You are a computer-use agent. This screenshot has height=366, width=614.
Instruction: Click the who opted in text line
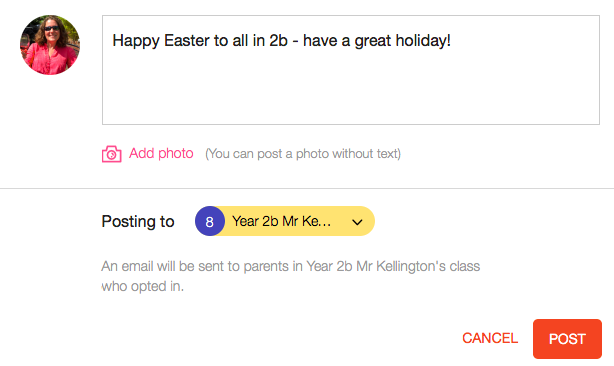tap(143, 287)
